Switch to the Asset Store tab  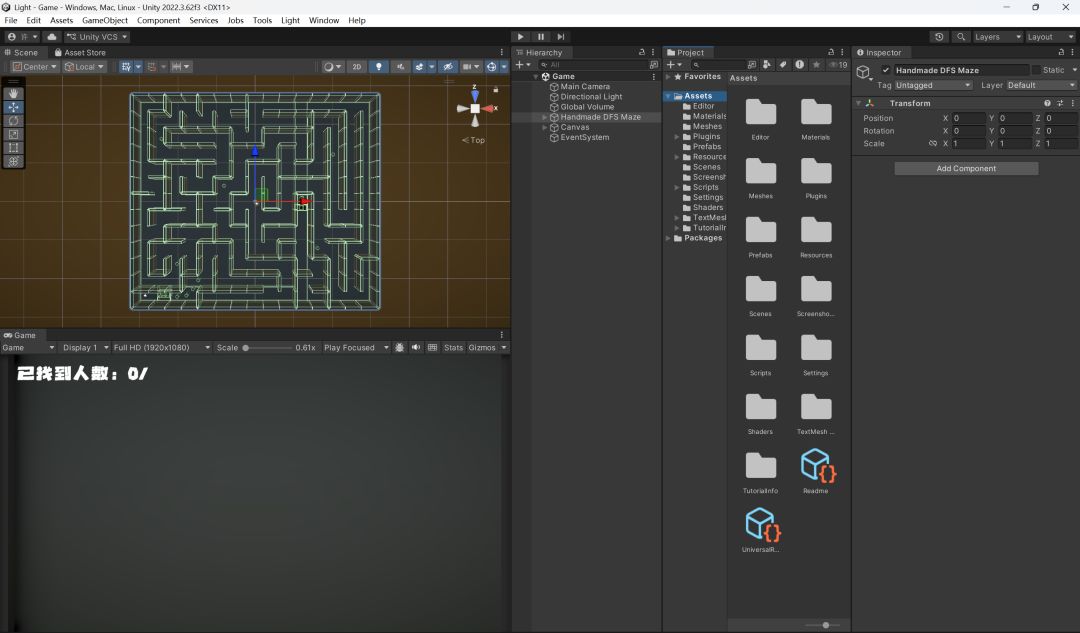click(81, 52)
